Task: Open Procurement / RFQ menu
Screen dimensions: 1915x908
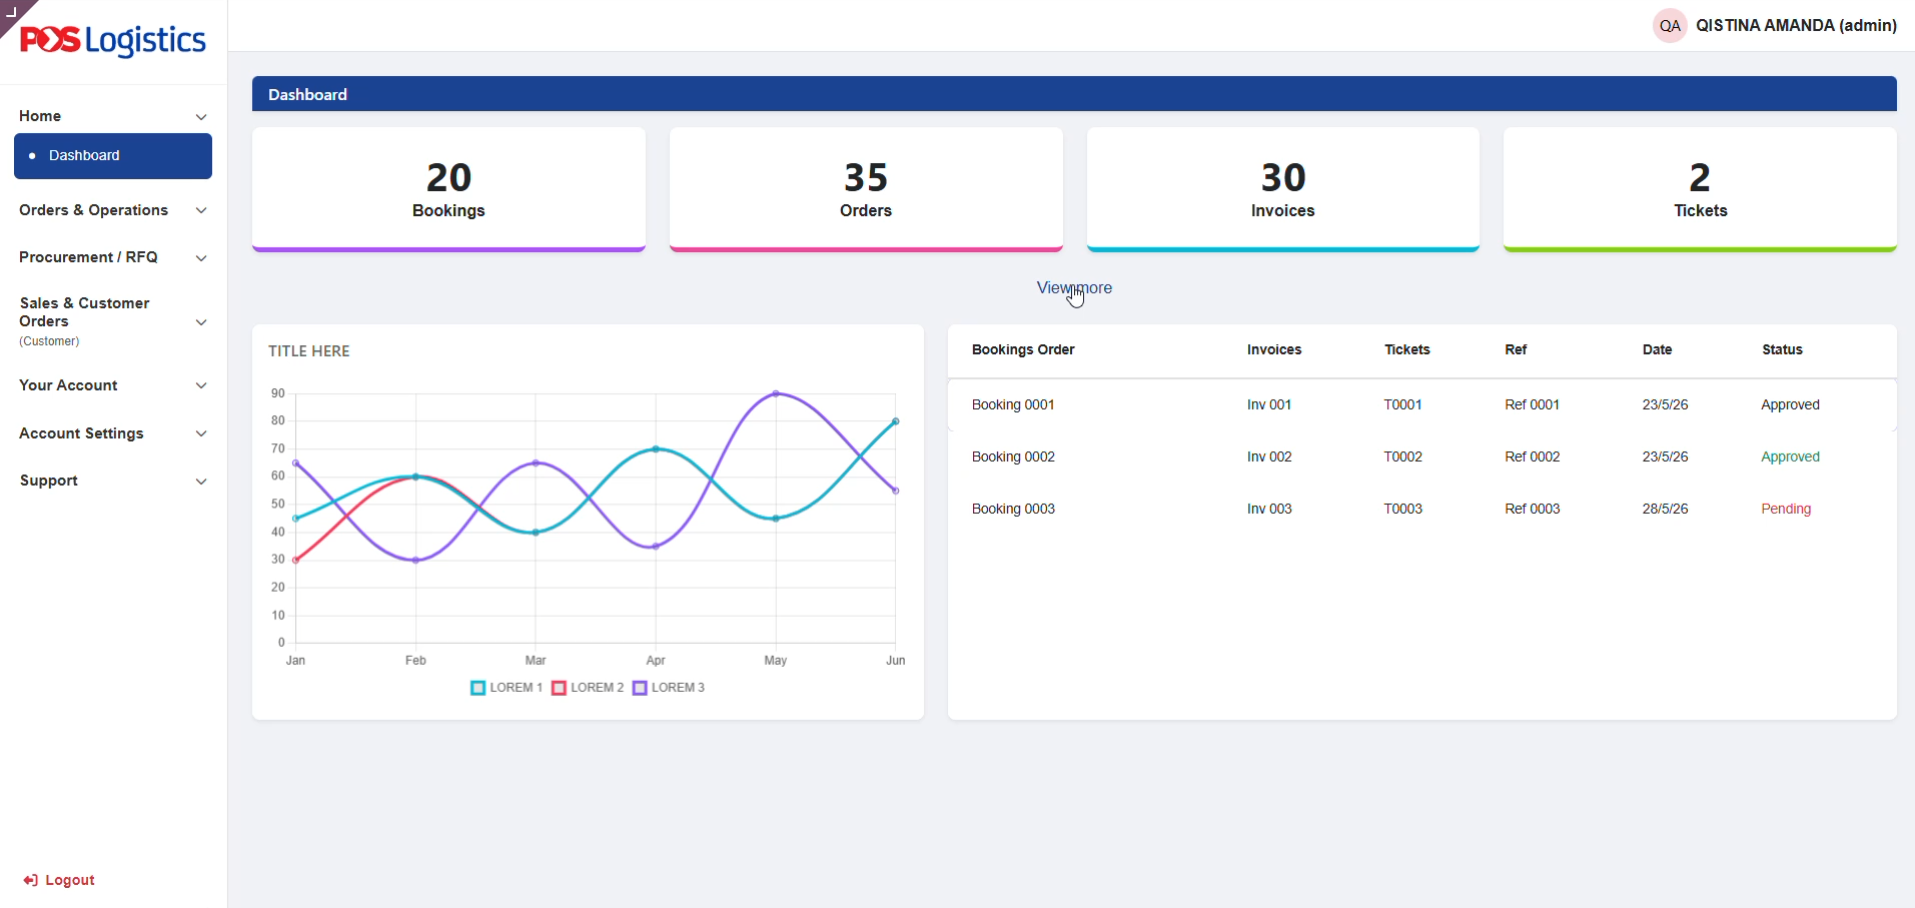Action: coord(88,257)
